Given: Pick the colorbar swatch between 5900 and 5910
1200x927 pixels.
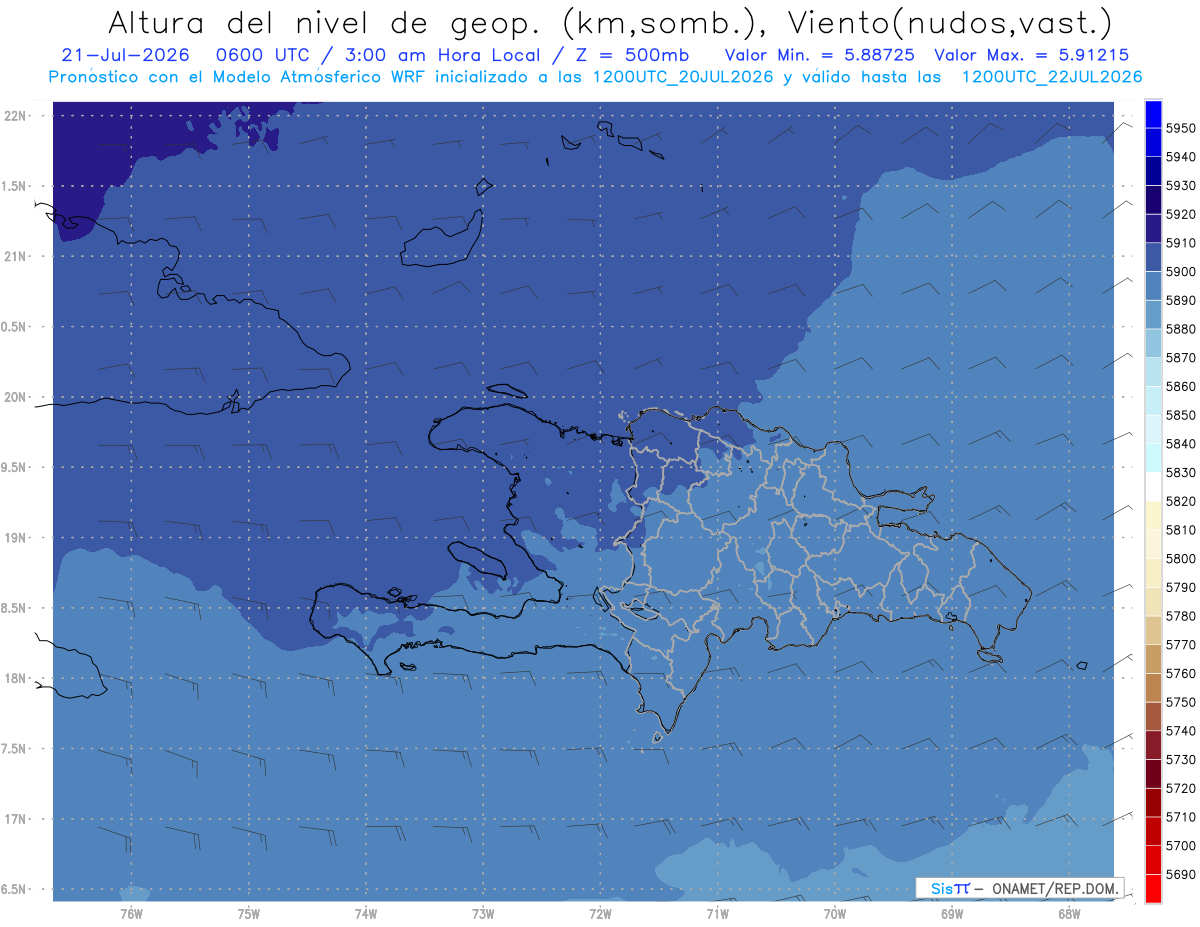Looking at the screenshot, I should 1153,257.
